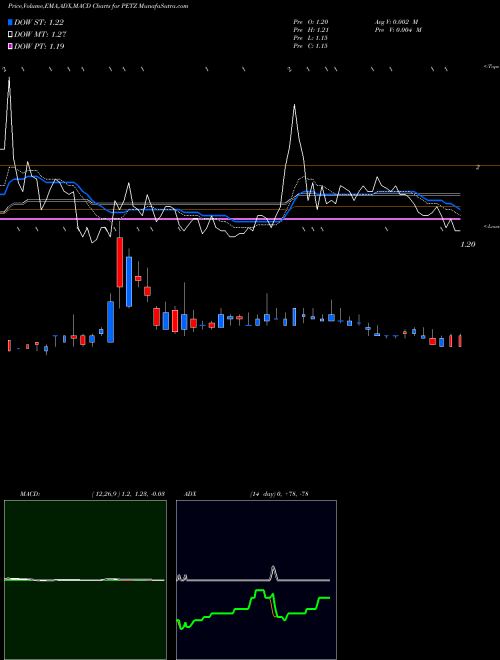Click the ADX '(14 day) 0, +78, -78' values
Viewport: 500px width, 660px height.
point(279,494)
